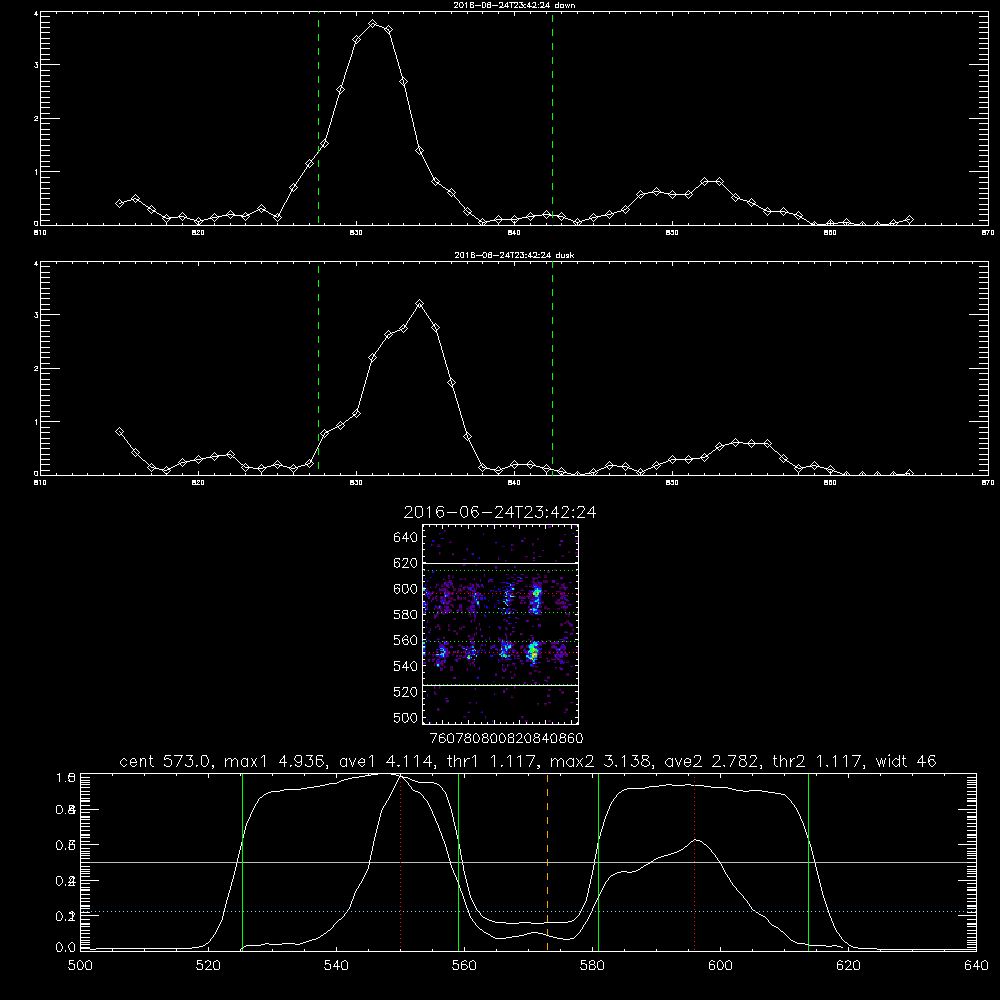
Task: Click the '600' x-axis label of the bottom plot
Action: (x=720, y=966)
